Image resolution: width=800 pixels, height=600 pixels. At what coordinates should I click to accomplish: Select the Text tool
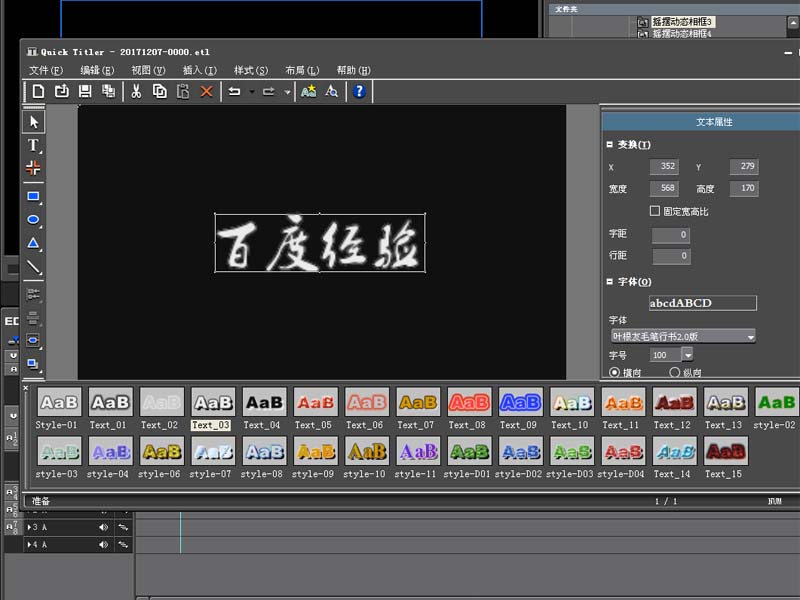click(32, 144)
